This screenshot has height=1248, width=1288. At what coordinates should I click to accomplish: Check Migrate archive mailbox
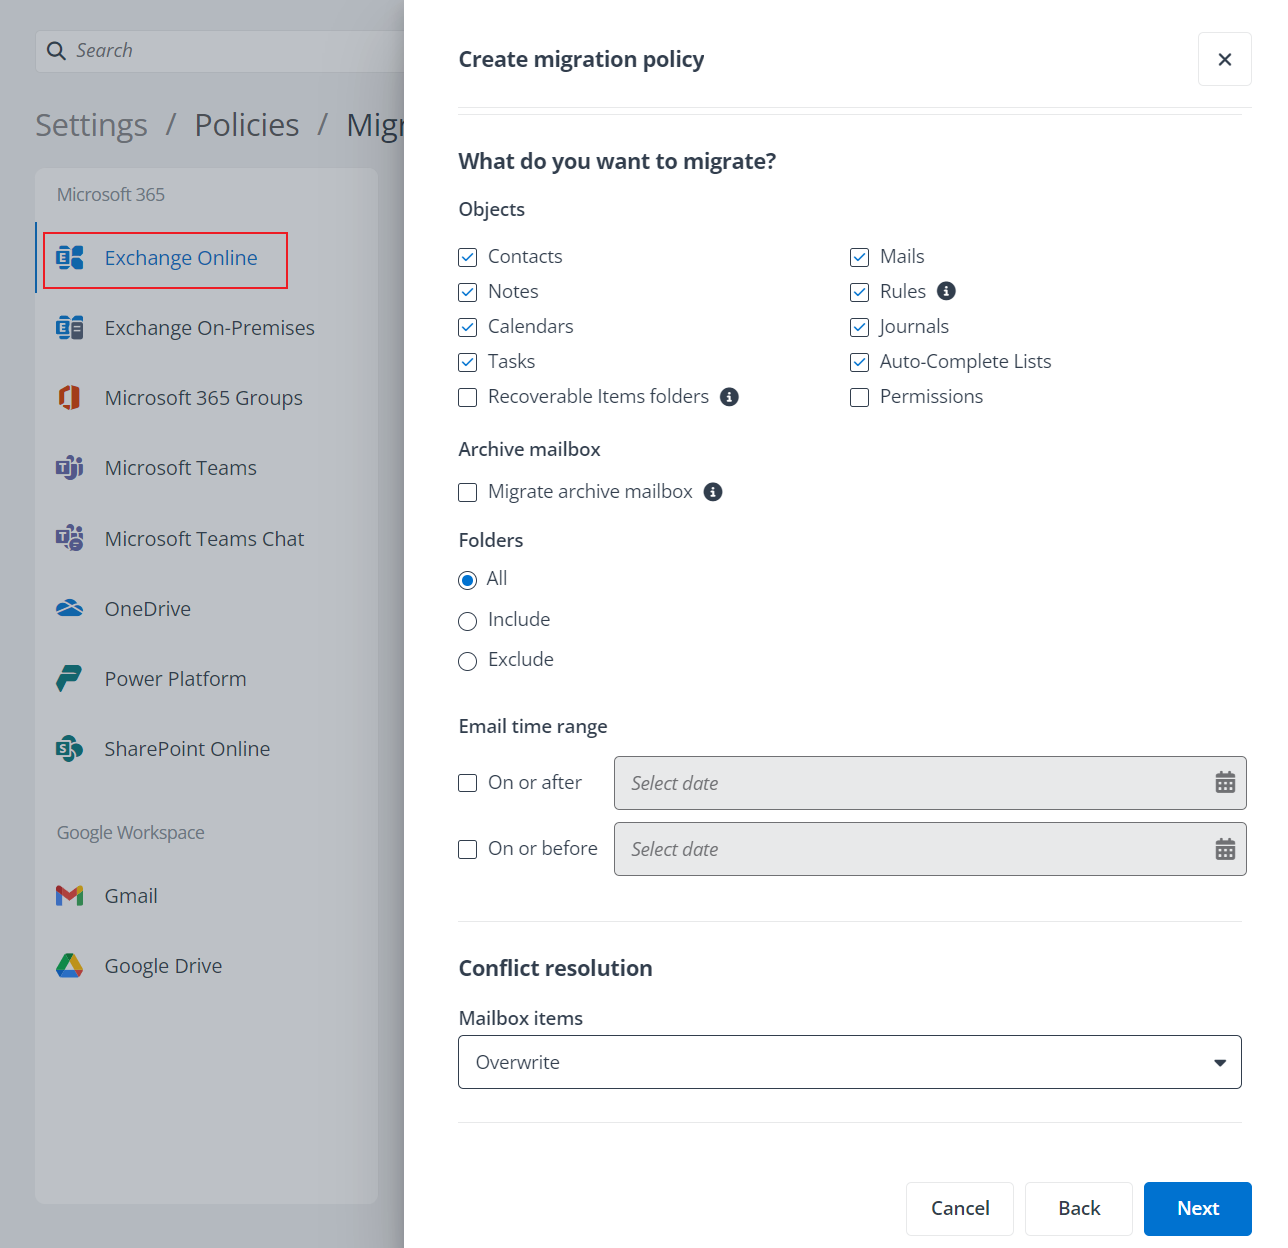(467, 492)
